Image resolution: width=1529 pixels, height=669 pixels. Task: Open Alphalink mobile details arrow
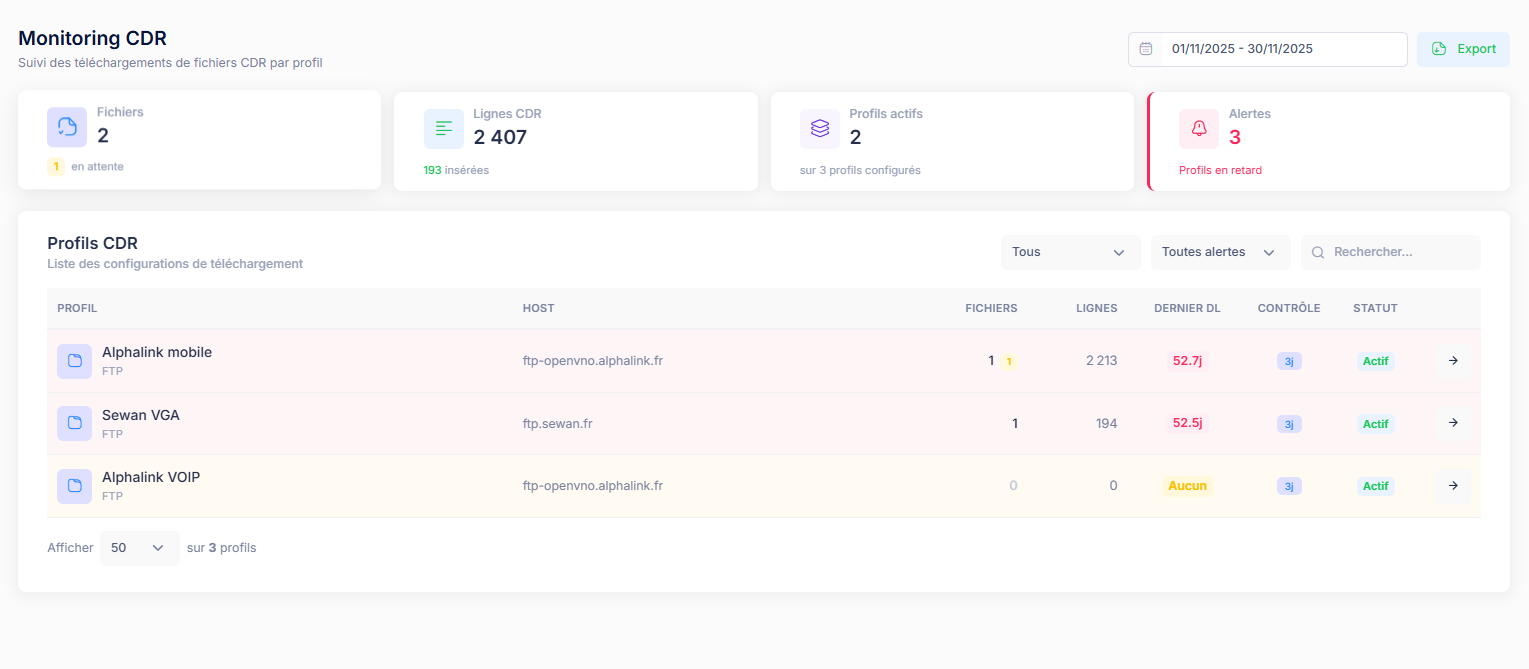(x=1453, y=361)
